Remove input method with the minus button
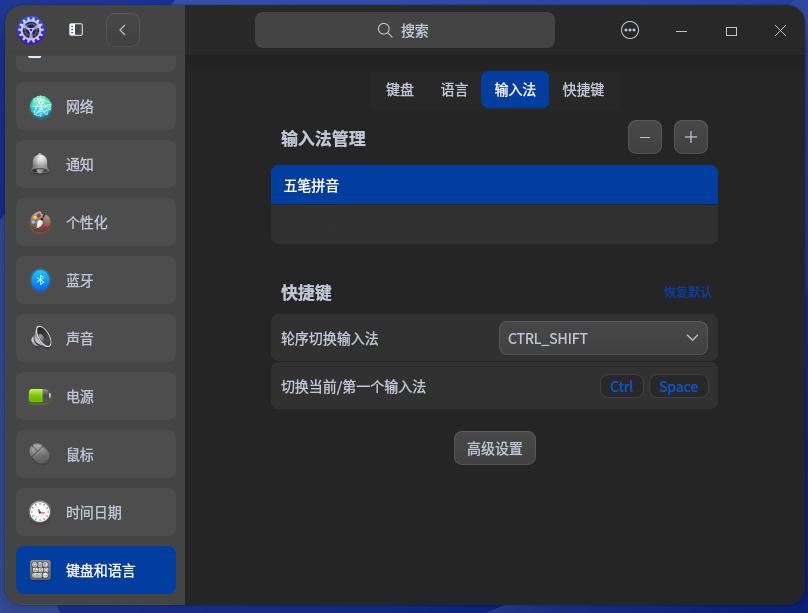The image size is (808, 613). click(644, 137)
